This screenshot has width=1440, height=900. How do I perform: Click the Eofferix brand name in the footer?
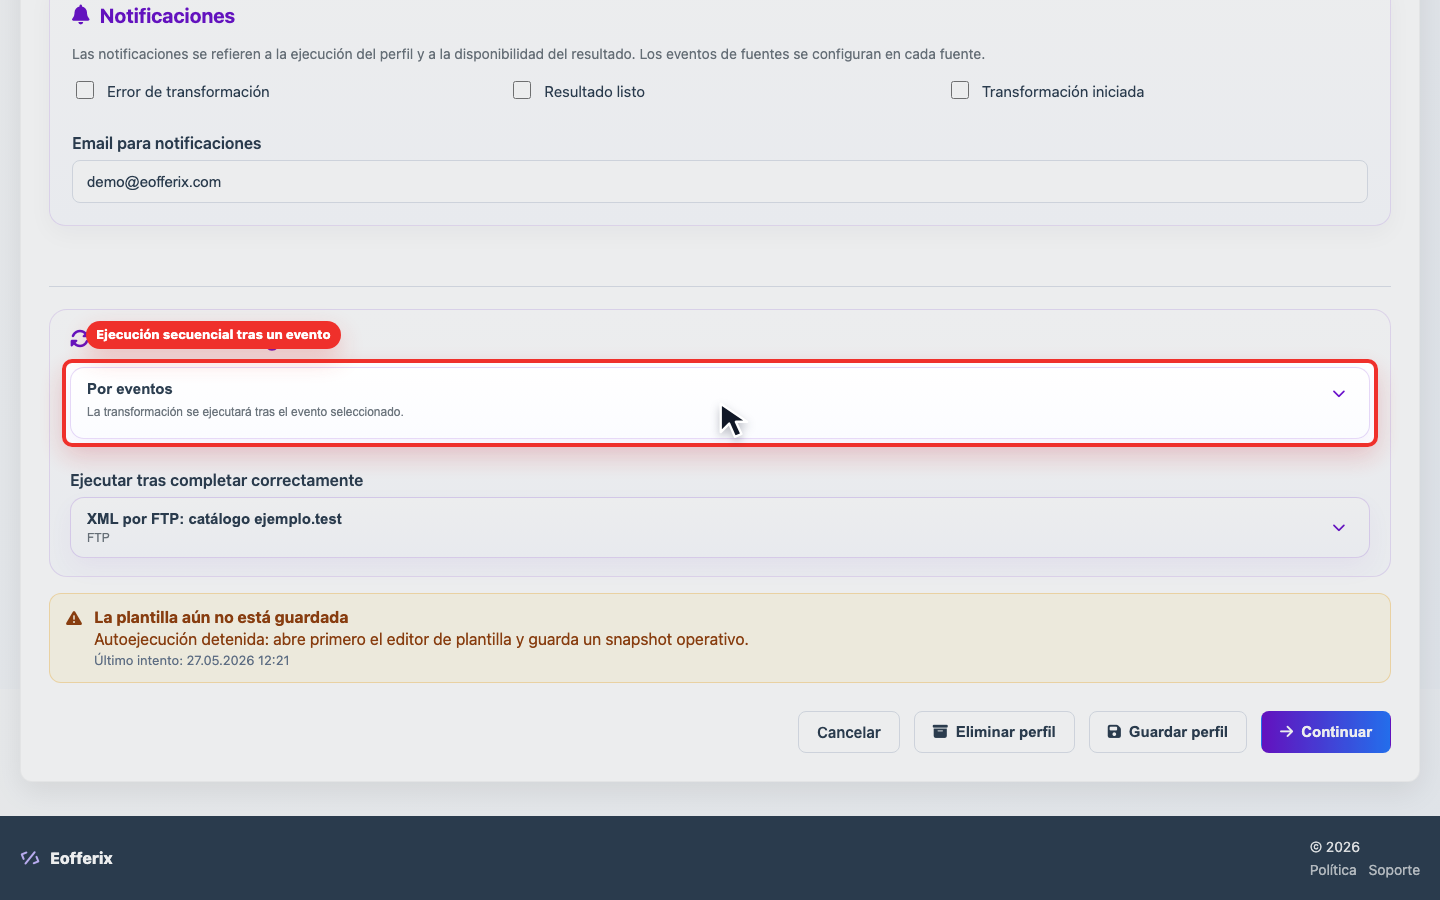(x=81, y=858)
